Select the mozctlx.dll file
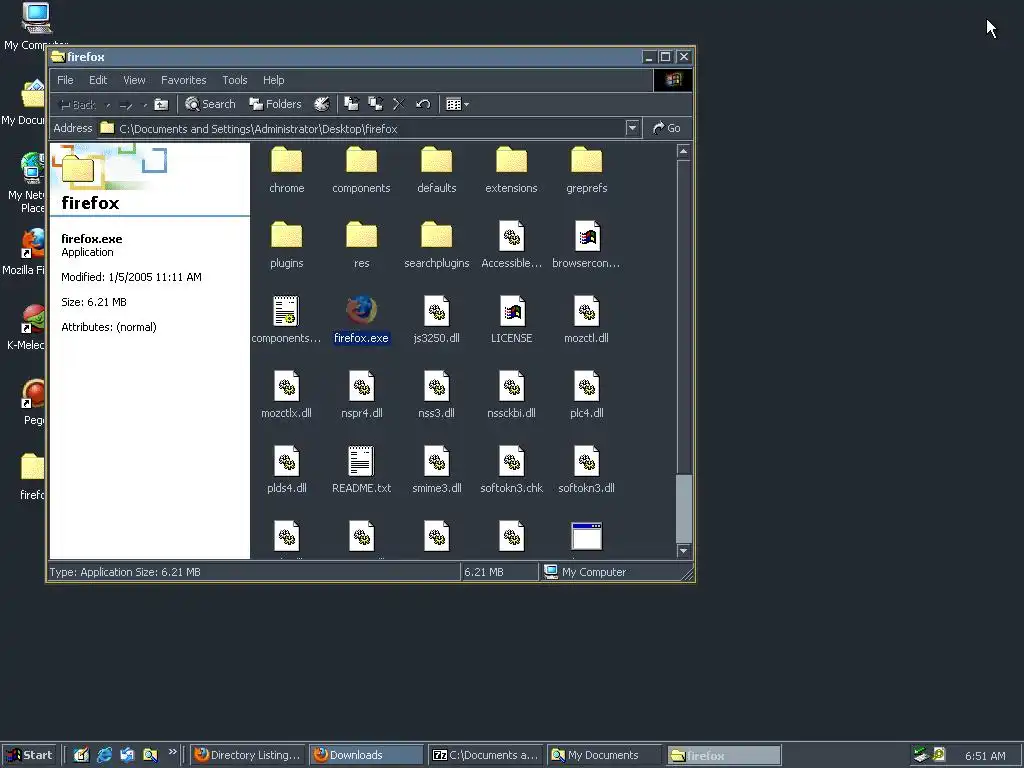This screenshot has height=768, width=1024. [287, 395]
